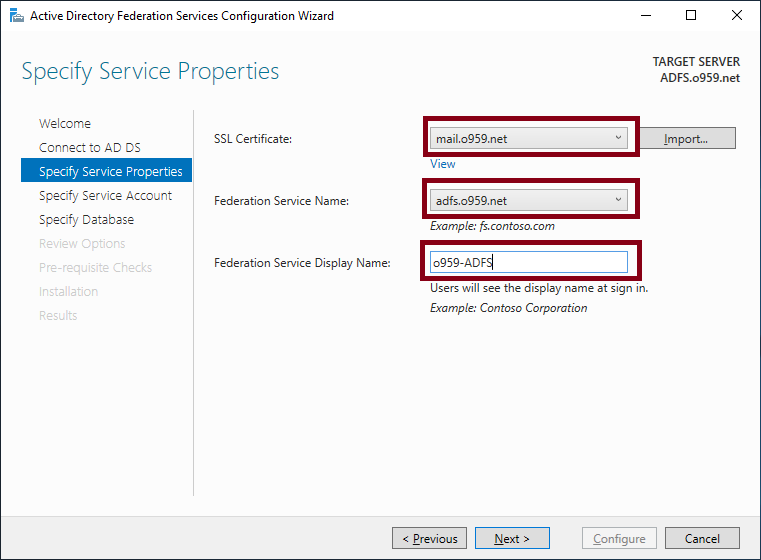The image size is (761, 560).
Task: Select the Pre-requisite Checks step
Action: pyautogui.click(x=95, y=267)
